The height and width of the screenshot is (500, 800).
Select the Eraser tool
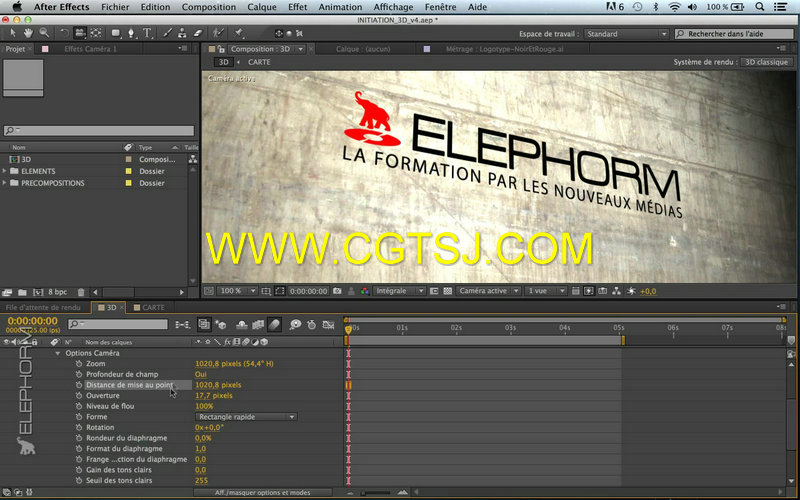tap(198, 33)
